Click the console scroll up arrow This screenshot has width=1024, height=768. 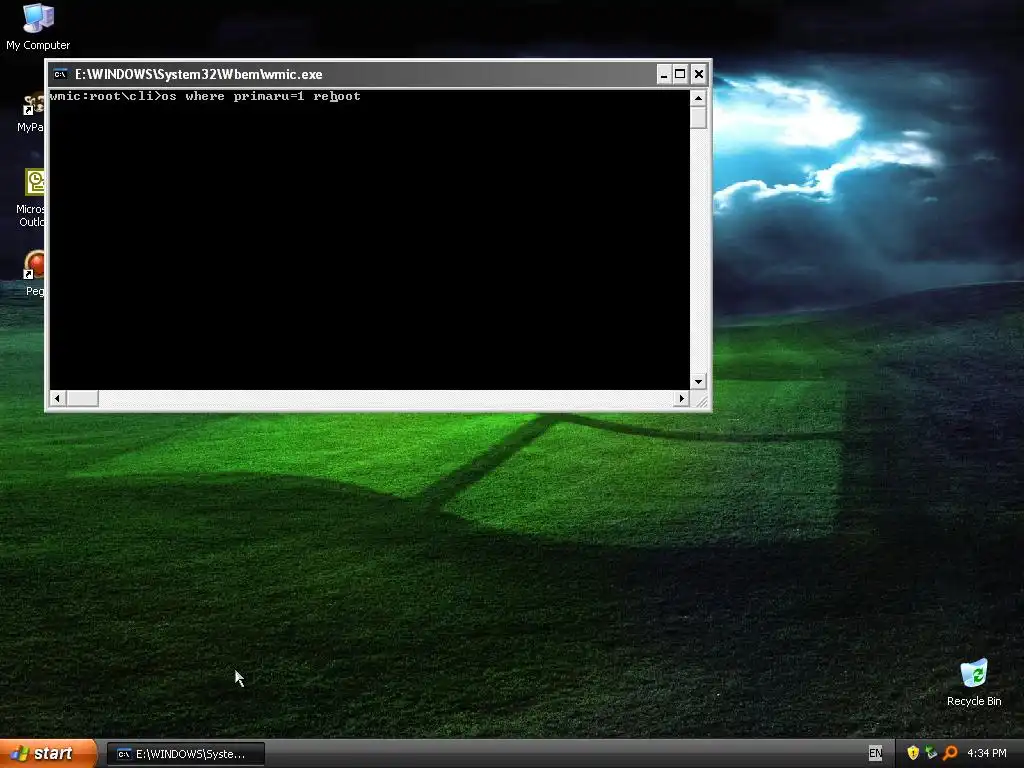[698, 99]
